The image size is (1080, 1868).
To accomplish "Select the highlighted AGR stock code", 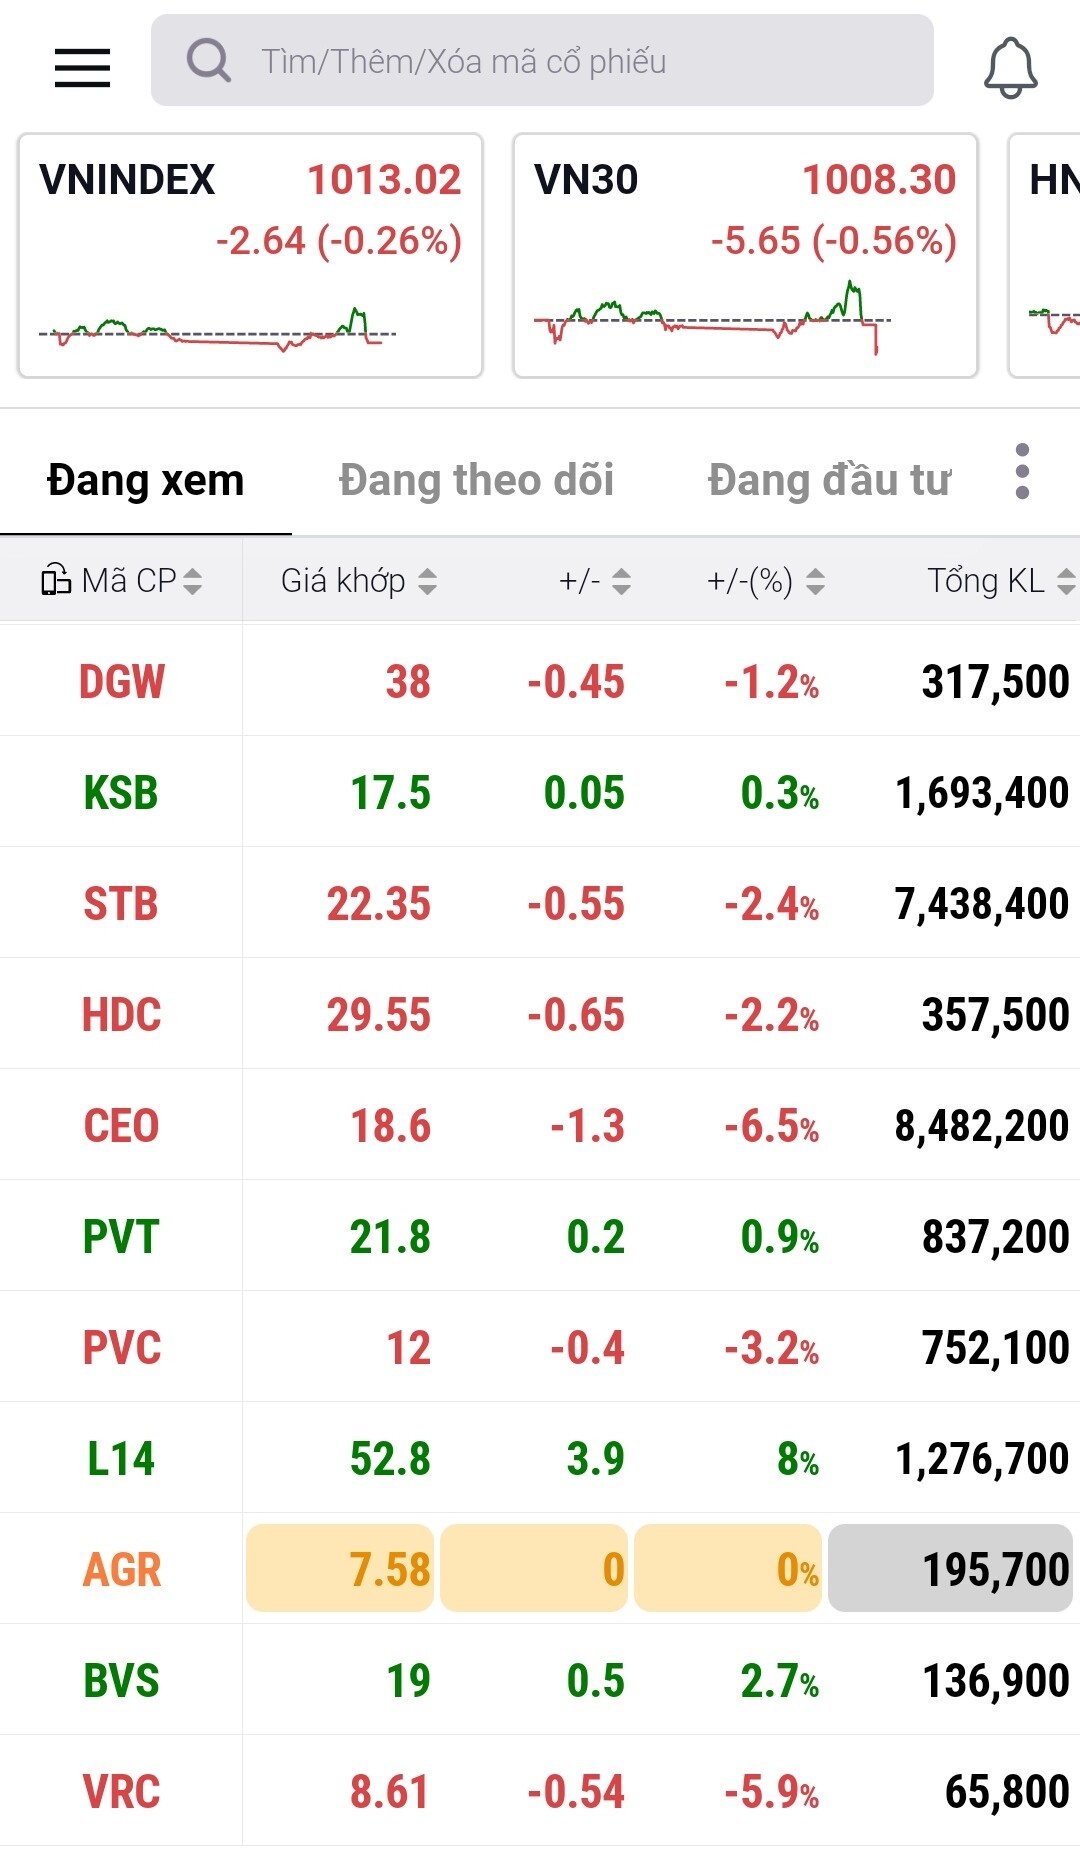I will [121, 1570].
